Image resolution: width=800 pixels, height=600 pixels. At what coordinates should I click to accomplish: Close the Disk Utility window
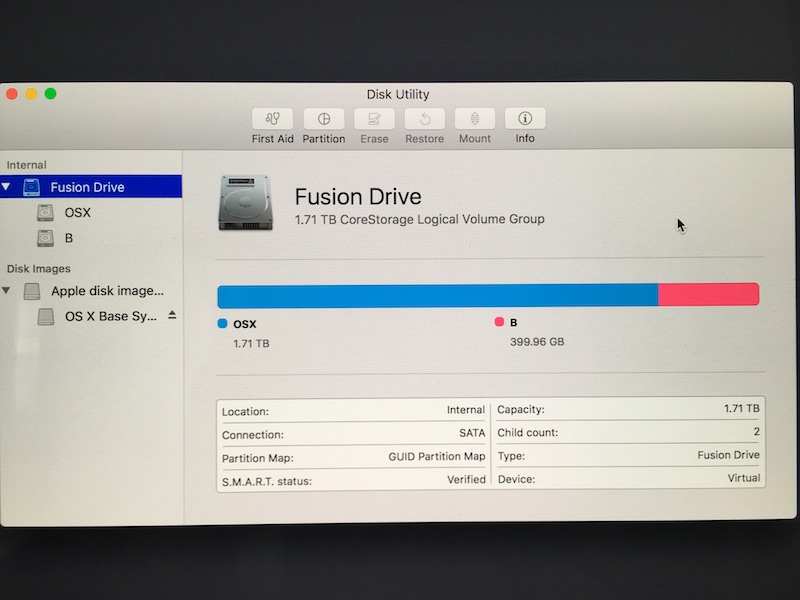tap(12, 94)
